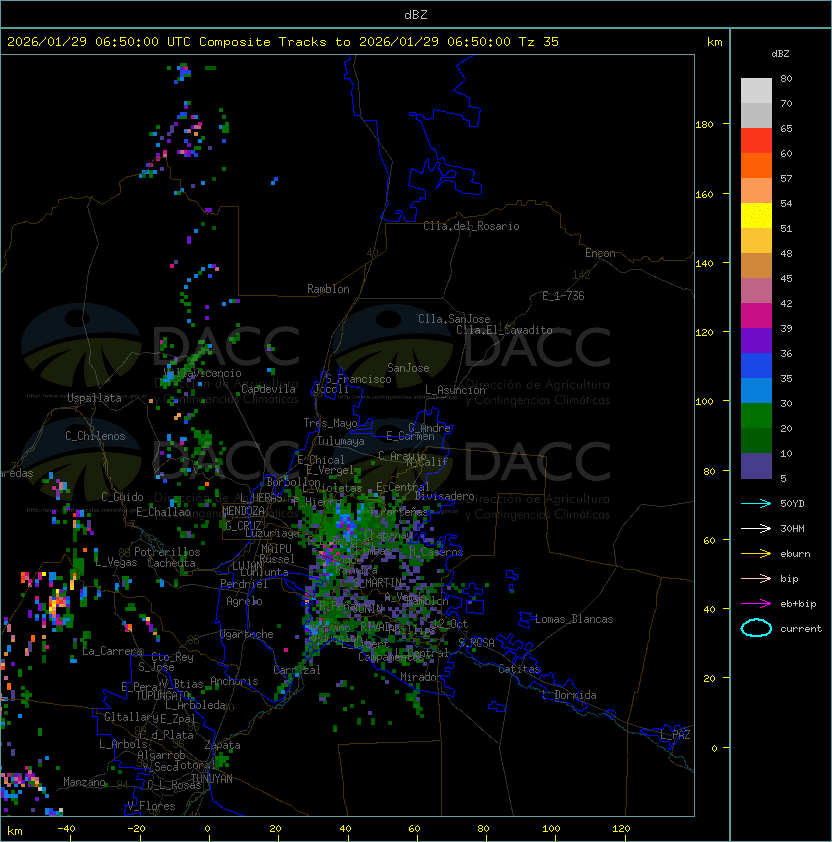Screen dimensions: 832x842
Task: Click the 'Villavicencio' place label
Action: tap(202, 373)
